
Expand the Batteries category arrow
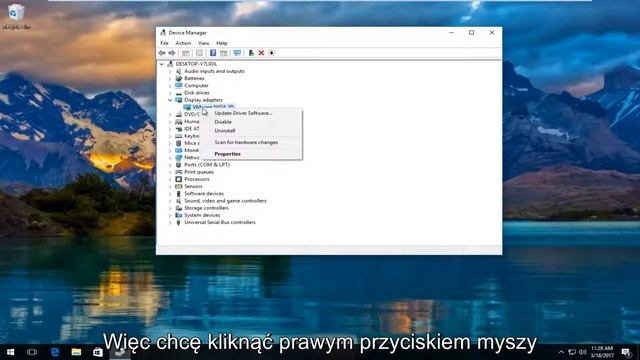click(170, 78)
